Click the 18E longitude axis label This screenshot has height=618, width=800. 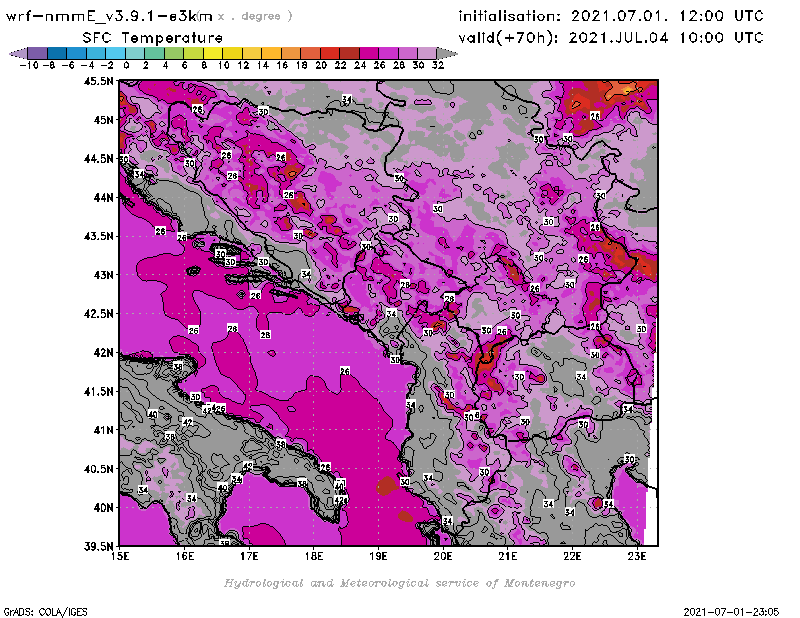click(x=314, y=556)
